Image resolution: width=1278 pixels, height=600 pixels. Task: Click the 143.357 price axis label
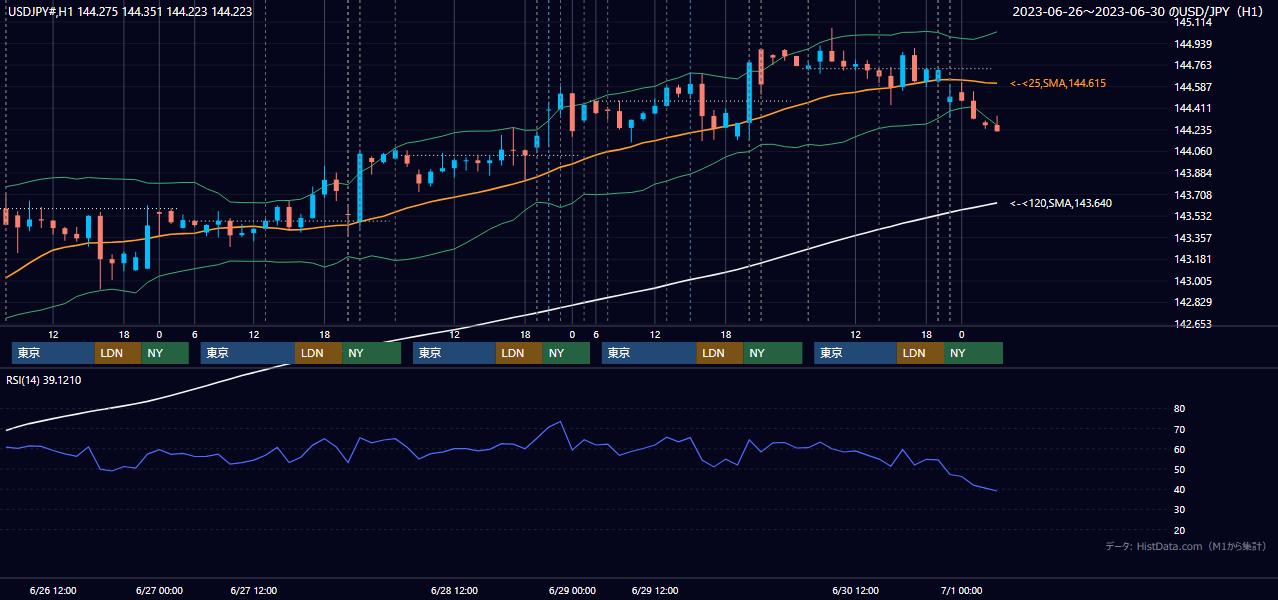tap(1193, 238)
